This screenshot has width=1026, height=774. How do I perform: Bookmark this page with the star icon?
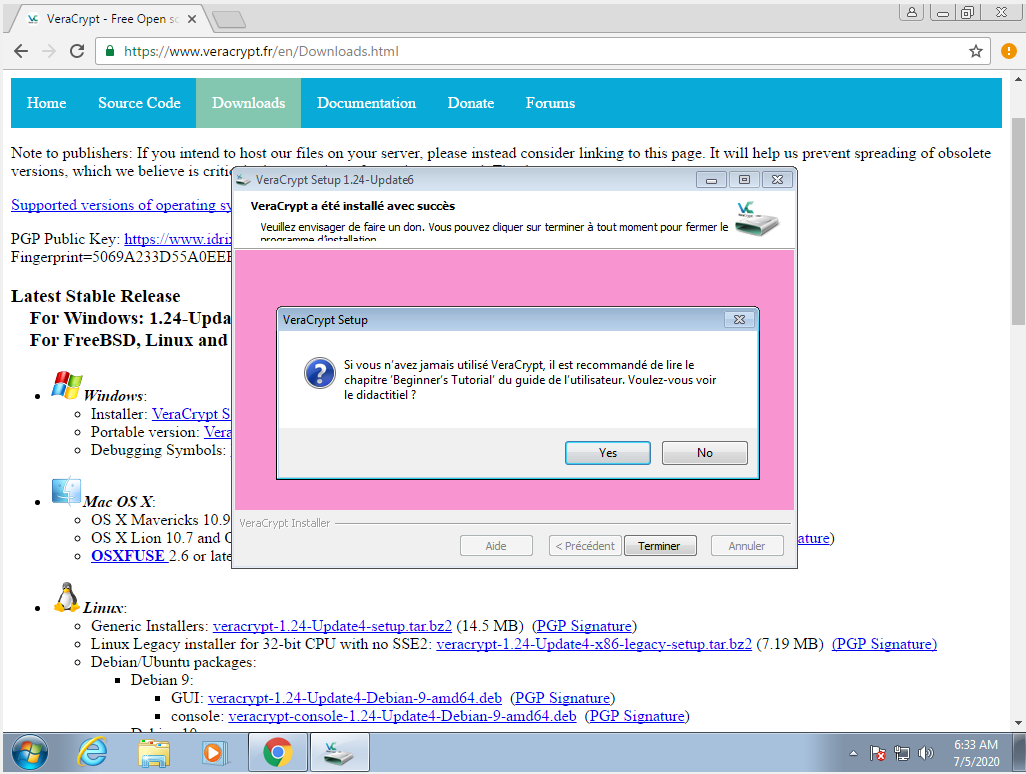tap(976, 51)
